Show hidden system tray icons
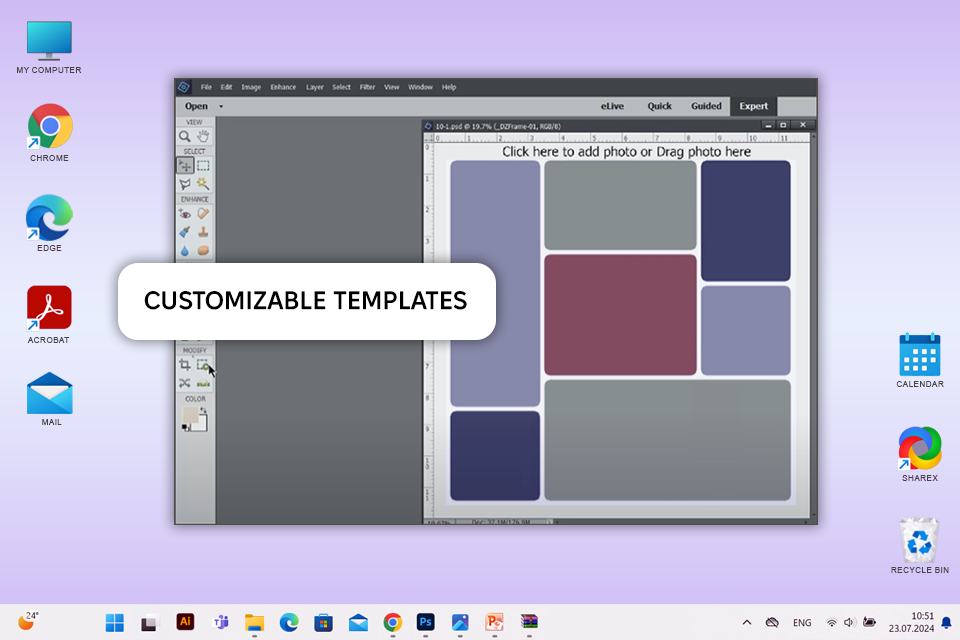Image resolution: width=960 pixels, height=640 pixels. (x=746, y=622)
